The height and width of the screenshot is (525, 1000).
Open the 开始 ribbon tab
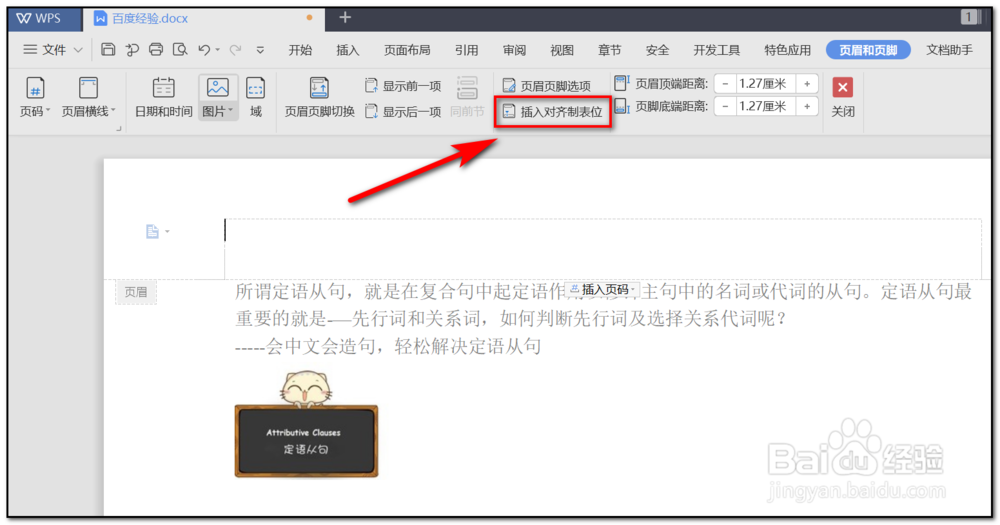(x=300, y=50)
